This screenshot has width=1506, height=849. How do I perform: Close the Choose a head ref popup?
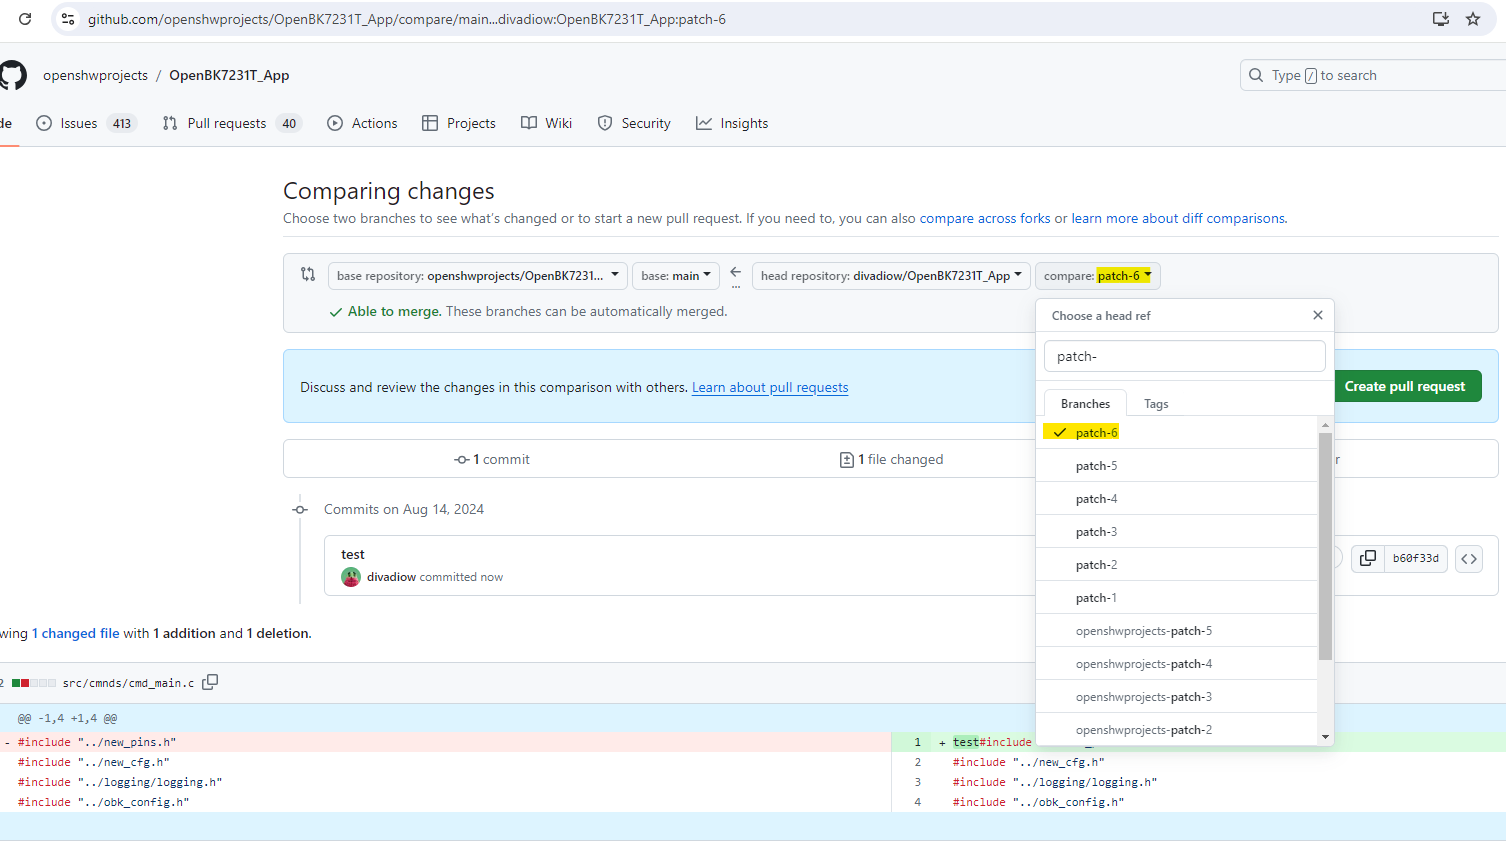point(1318,315)
